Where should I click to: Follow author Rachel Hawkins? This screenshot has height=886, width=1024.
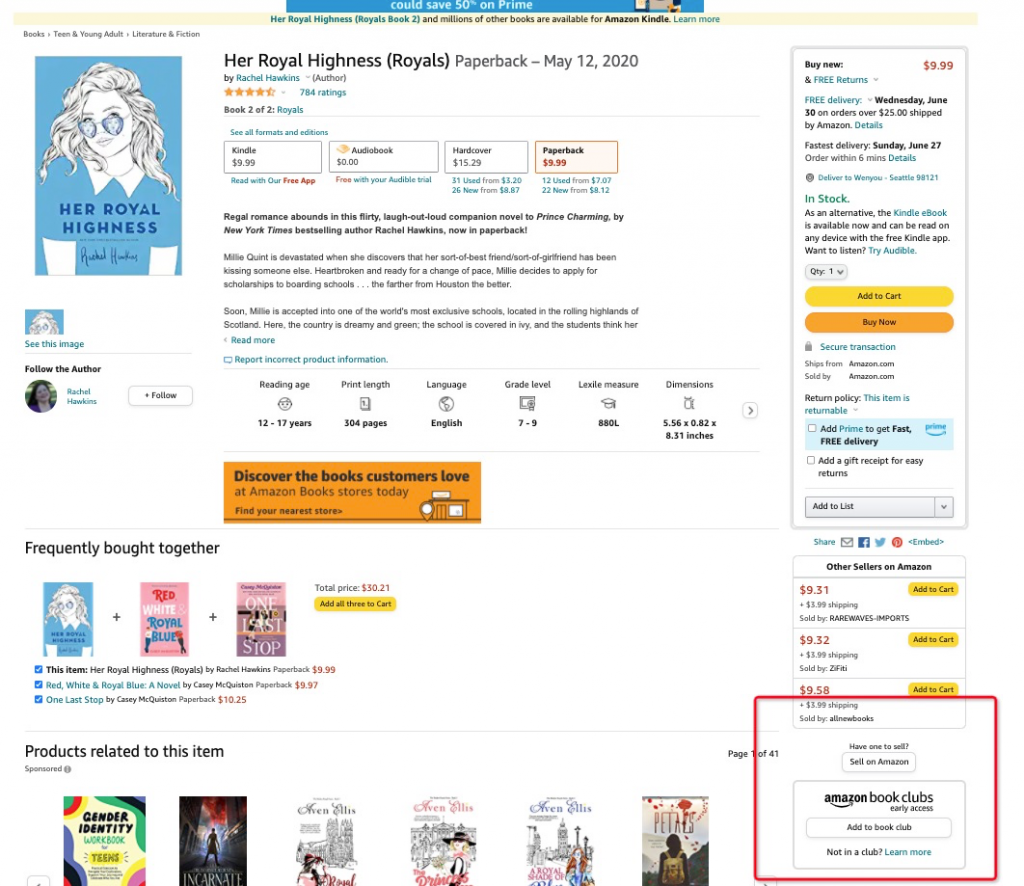pyautogui.click(x=160, y=396)
